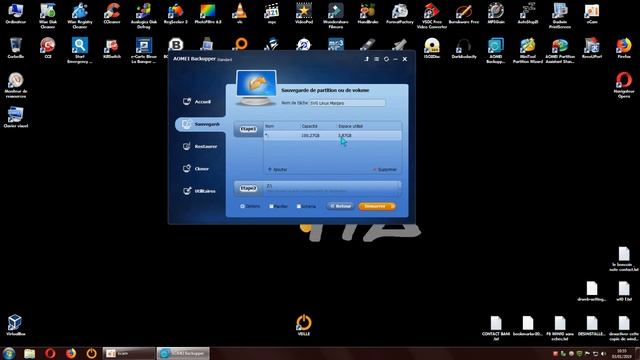Open the Backupper menu list icon
Screen dimensions: 640x360
coord(376,59)
